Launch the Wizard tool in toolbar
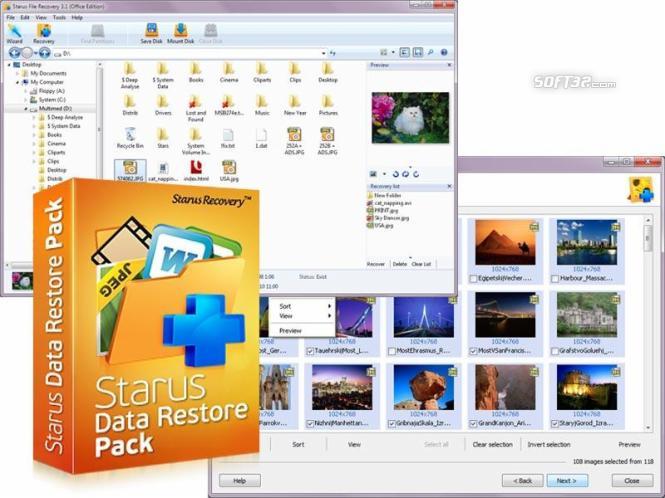 click(x=14, y=34)
